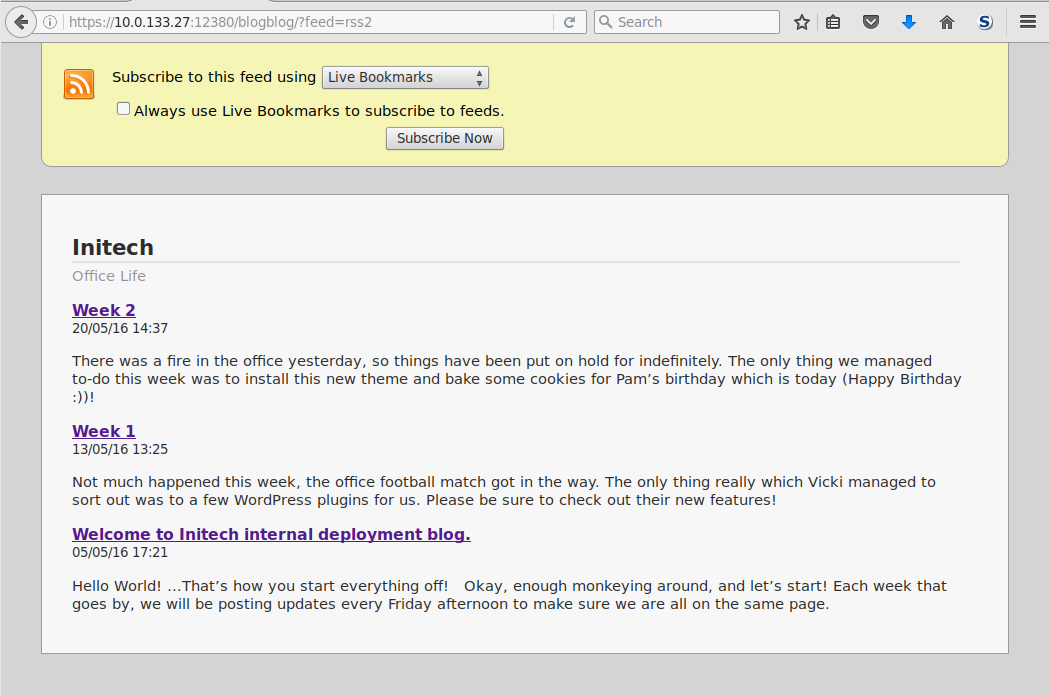
Task: Go to the Firefox Home page icon
Action: coord(946,22)
